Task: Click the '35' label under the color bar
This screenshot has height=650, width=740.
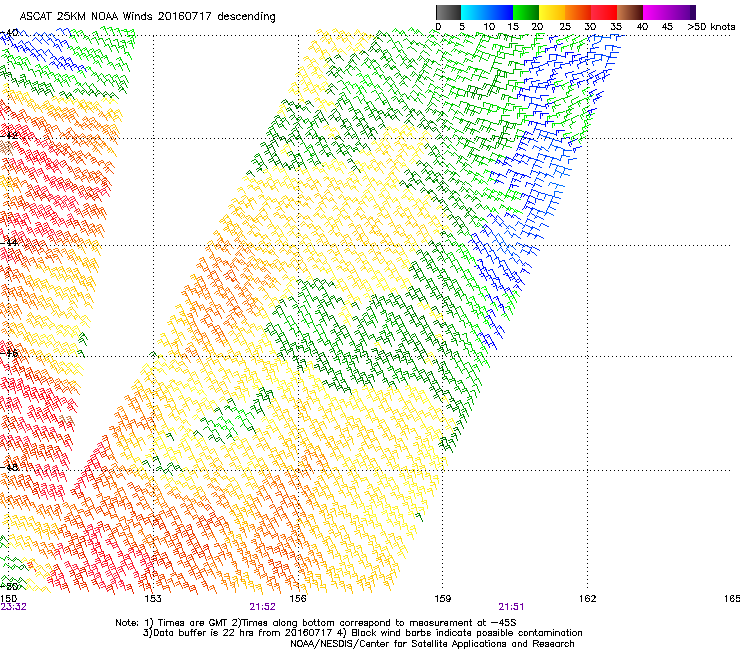Action: click(x=616, y=27)
